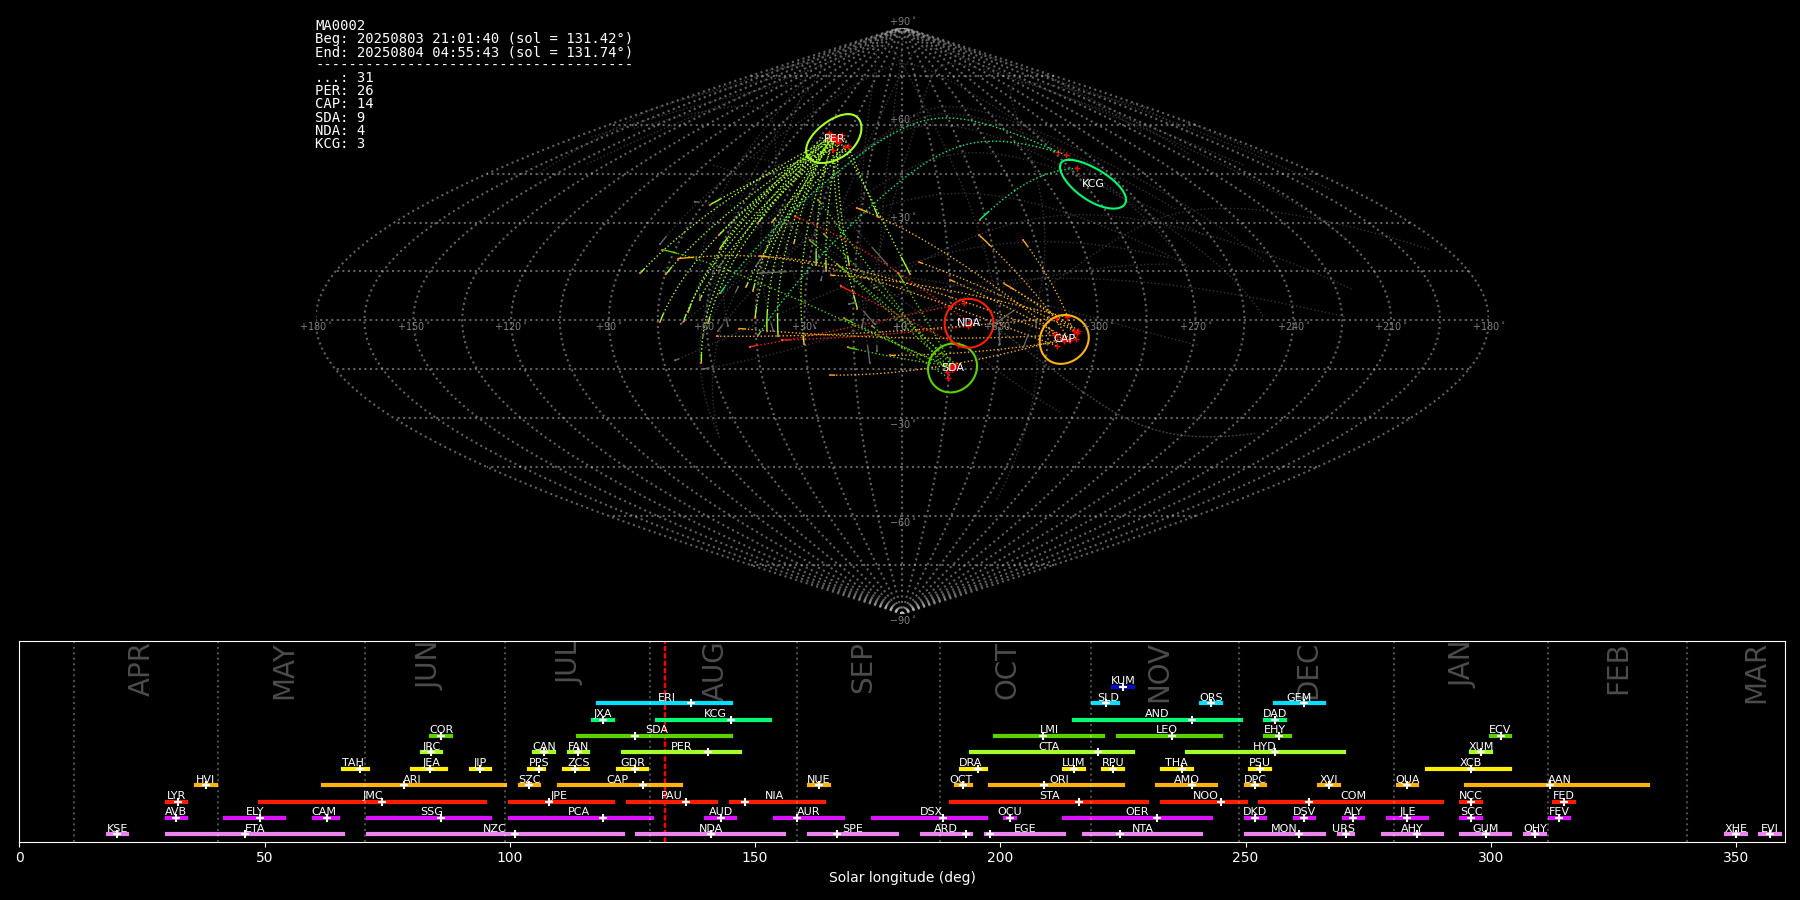Viewport: 1800px width, 900px height.
Task: Select the orange AAN timeline bar
Action: (x=1557, y=785)
